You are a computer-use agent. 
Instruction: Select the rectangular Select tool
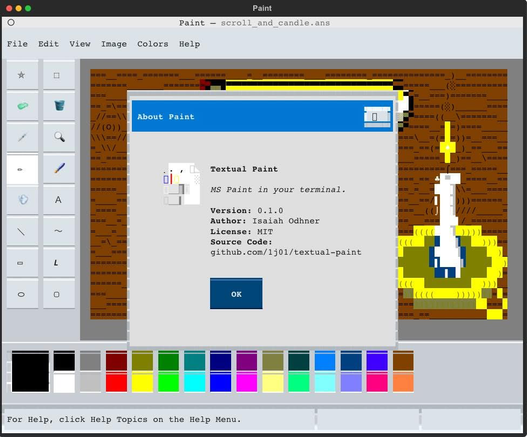pyautogui.click(x=58, y=75)
